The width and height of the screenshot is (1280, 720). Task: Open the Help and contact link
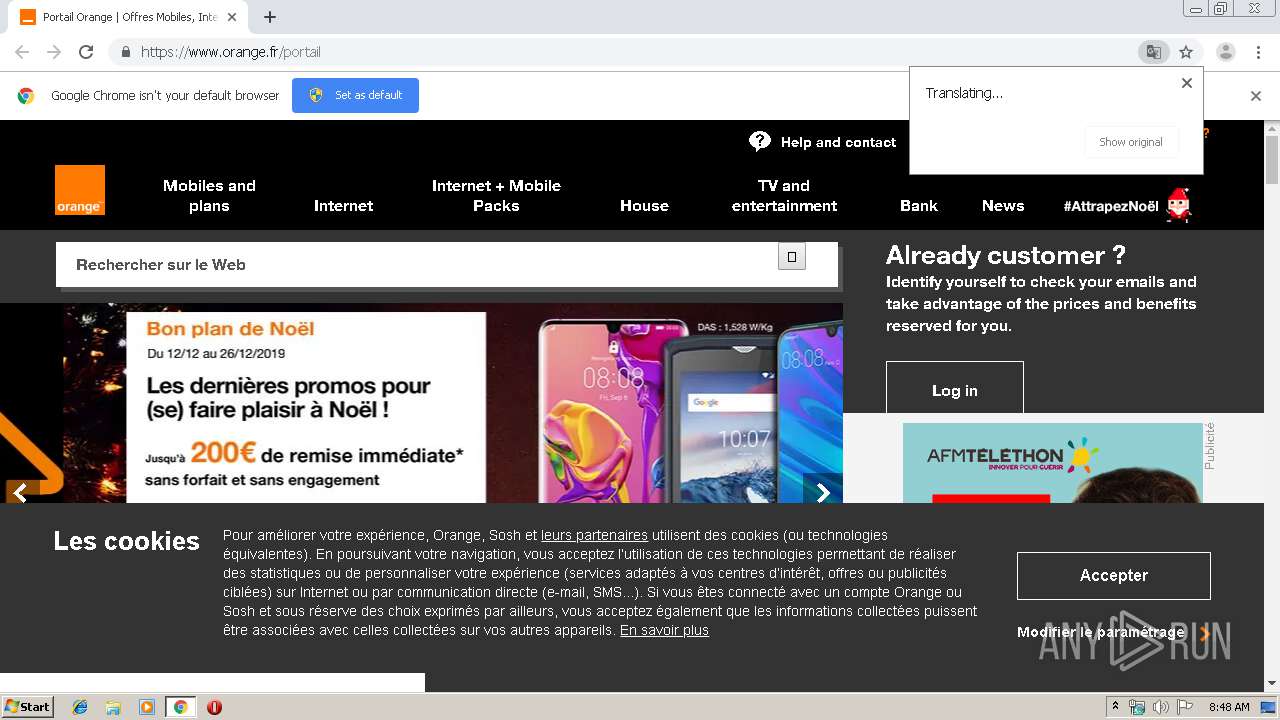[x=838, y=142]
